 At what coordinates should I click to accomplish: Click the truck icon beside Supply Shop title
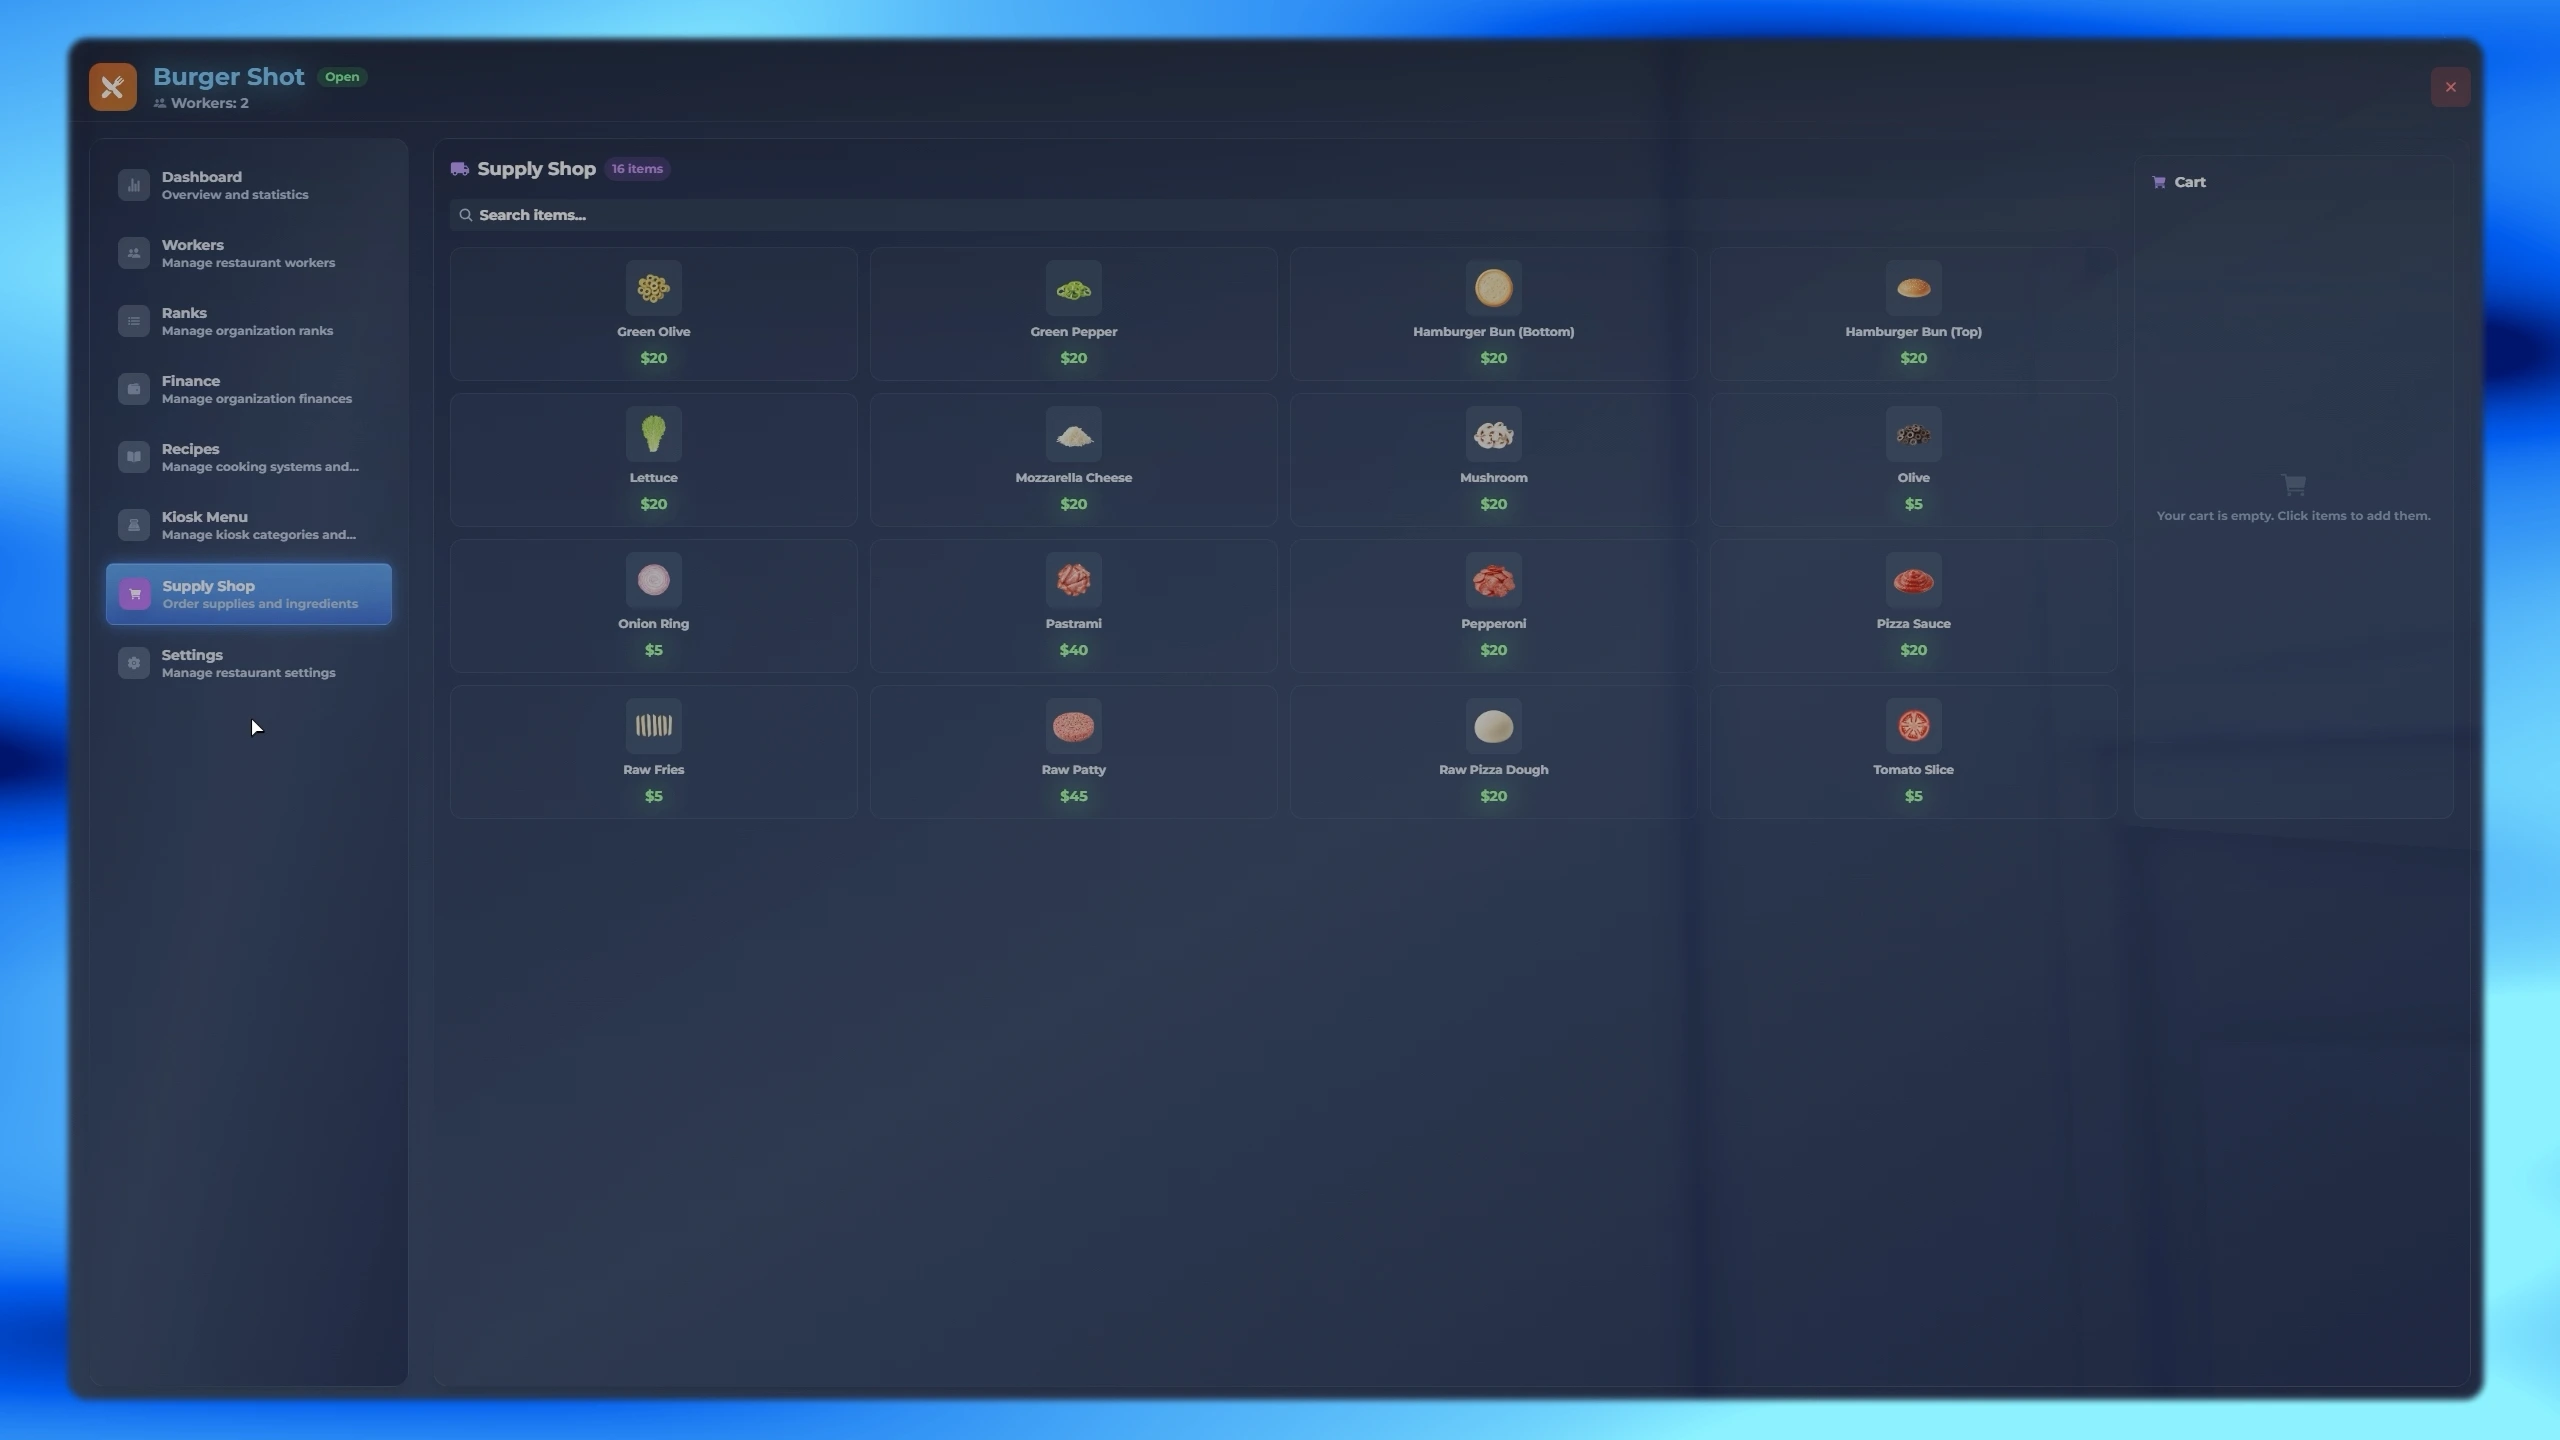pos(460,169)
